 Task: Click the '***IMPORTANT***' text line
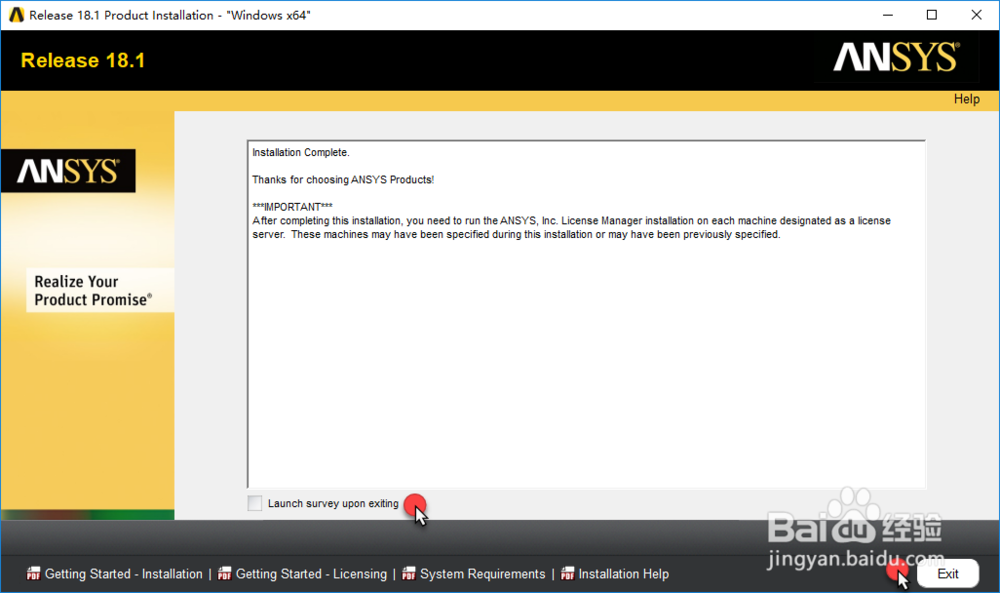(x=292, y=207)
